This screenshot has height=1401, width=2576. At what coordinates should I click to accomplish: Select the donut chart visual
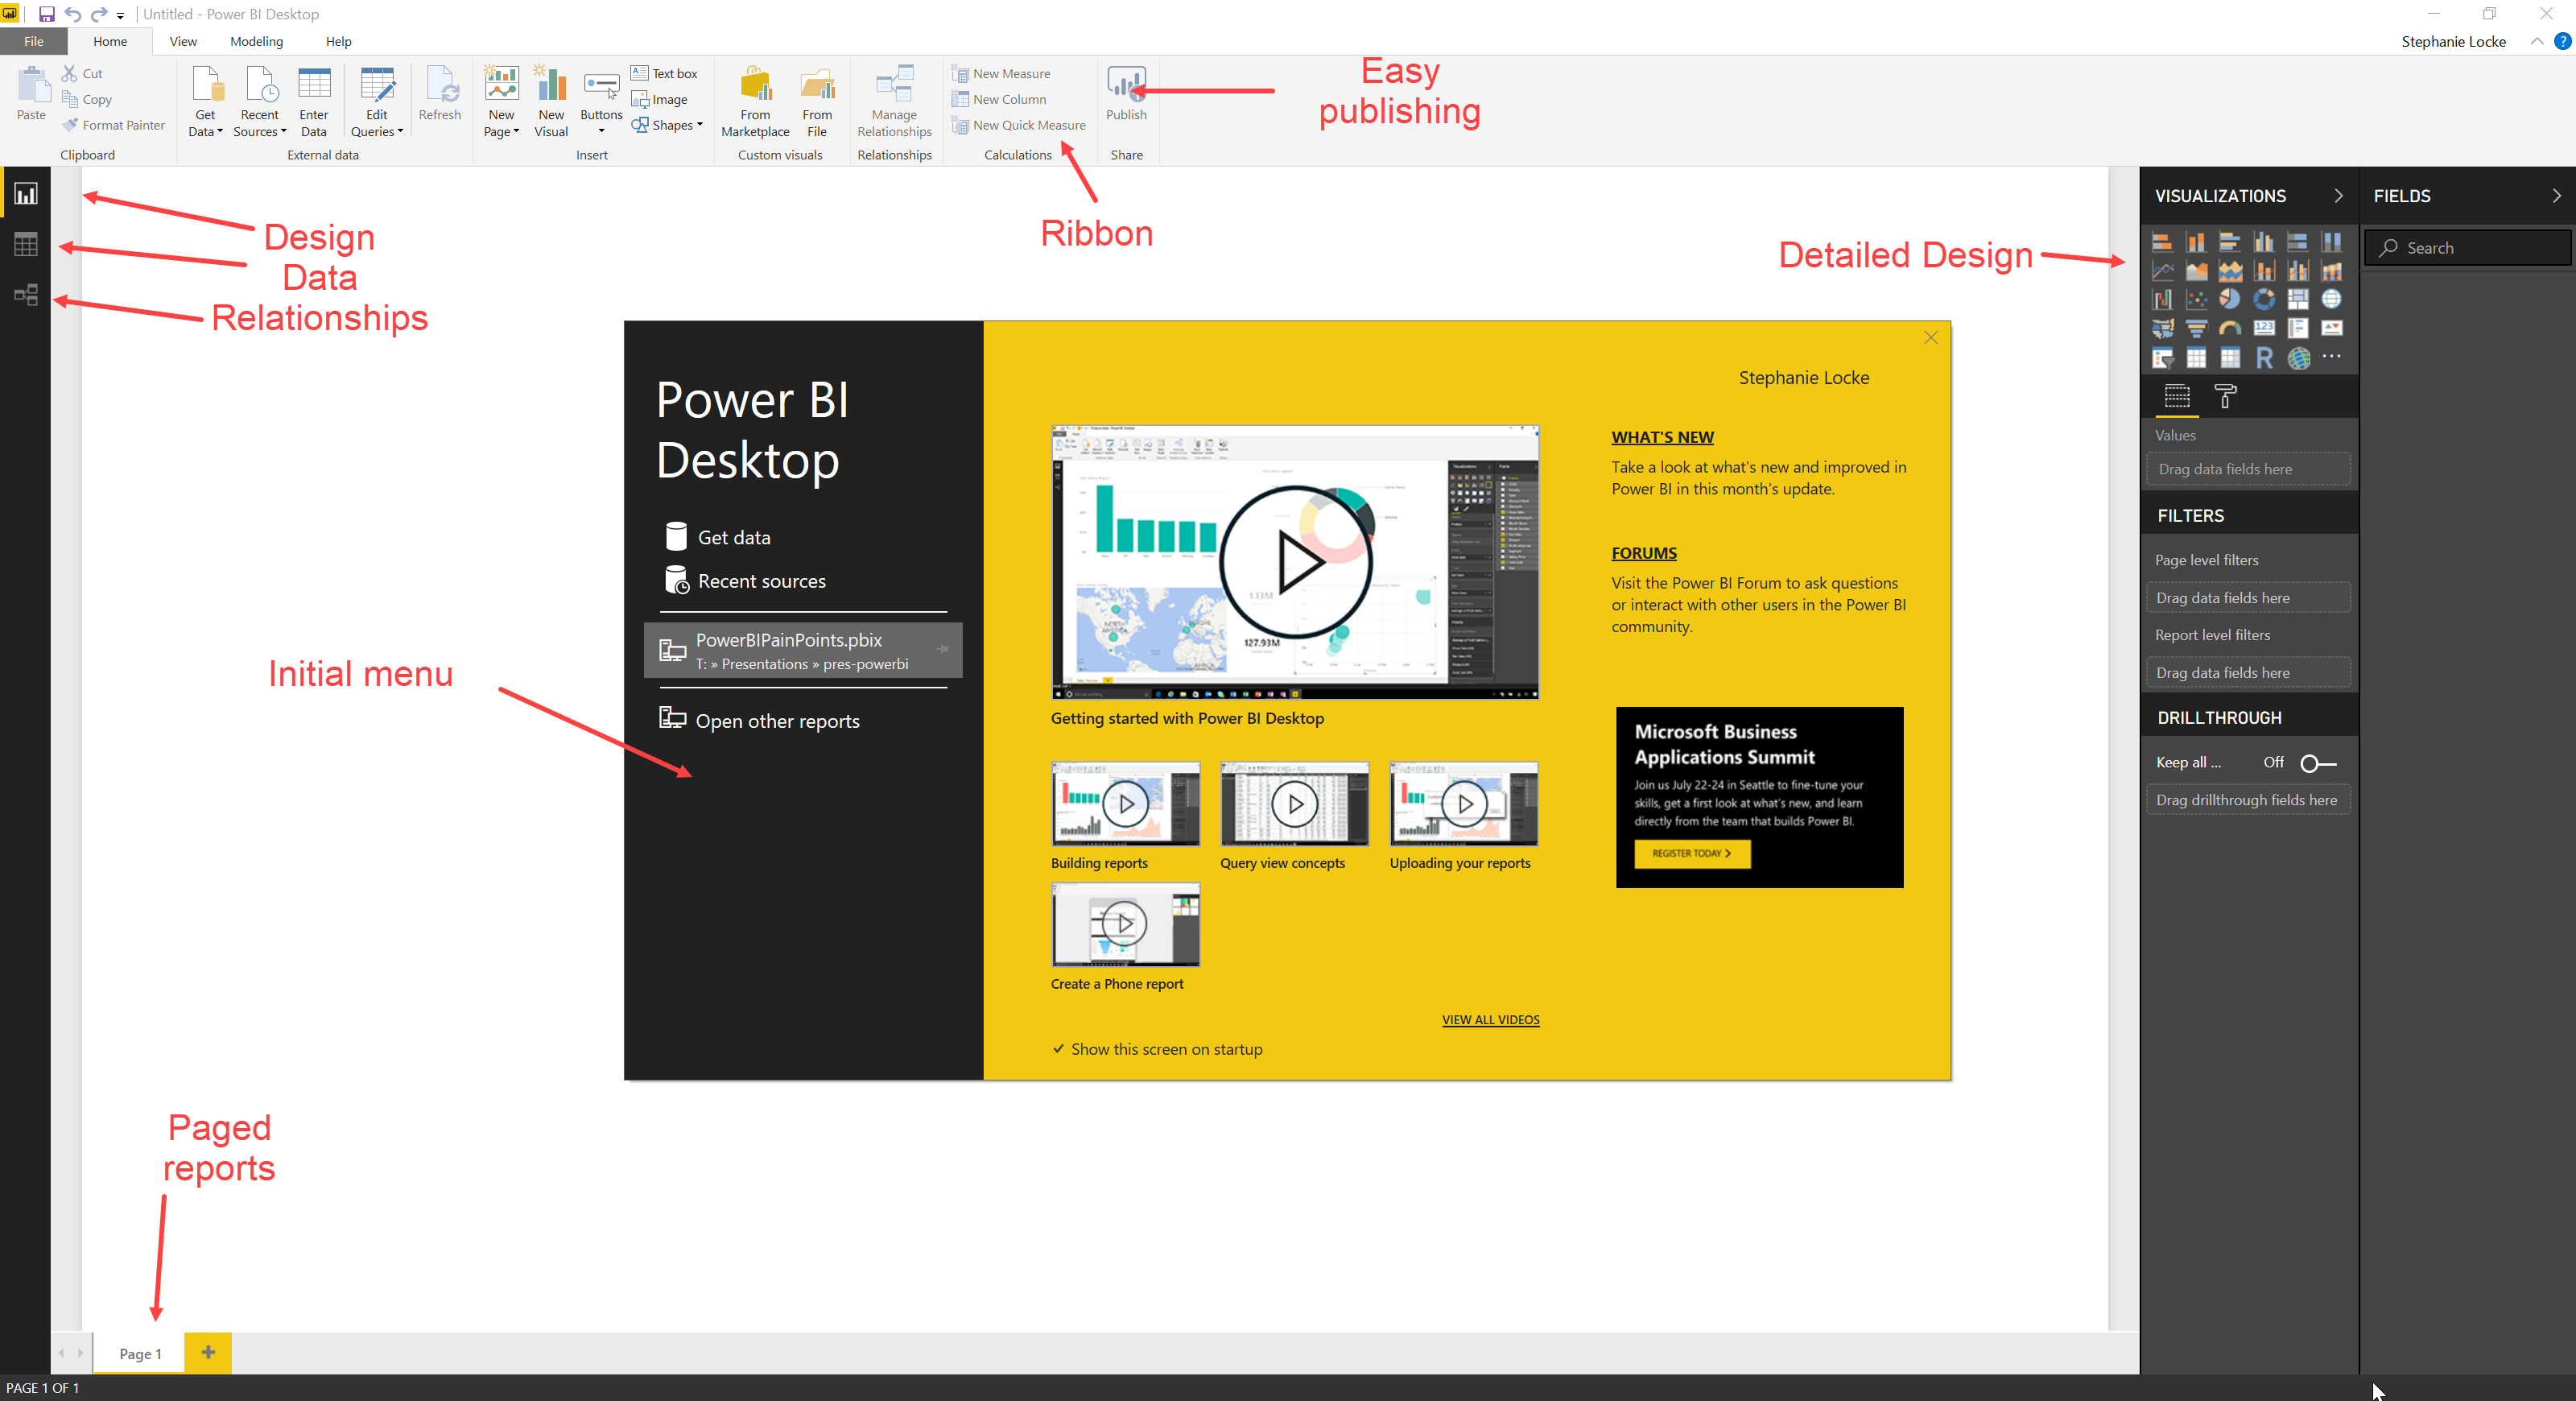pos(2264,300)
